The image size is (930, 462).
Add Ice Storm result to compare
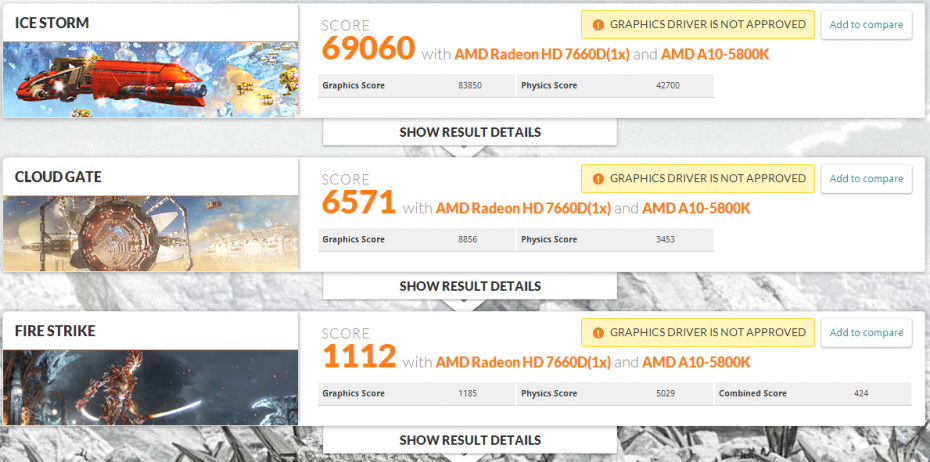pyautogui.click(x=866, y=25)
